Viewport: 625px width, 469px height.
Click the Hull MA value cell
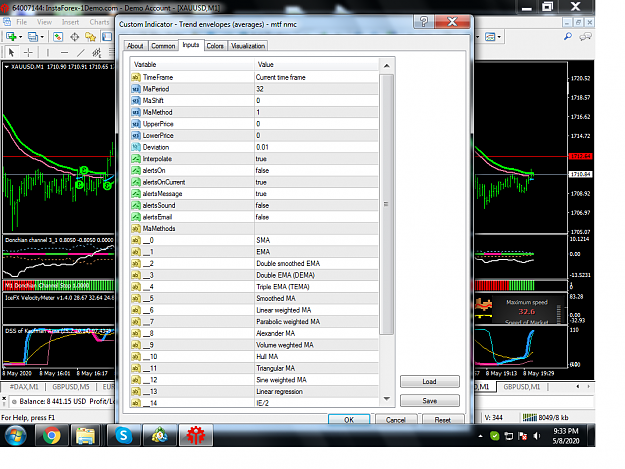[316, 356]
